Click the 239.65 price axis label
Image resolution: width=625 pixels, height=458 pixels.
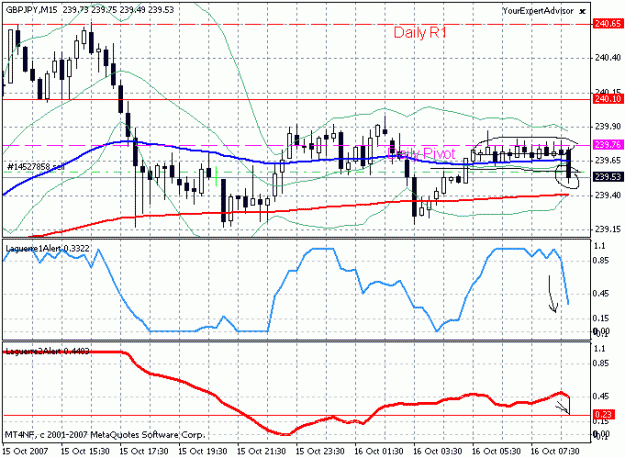tap(607, 161)
